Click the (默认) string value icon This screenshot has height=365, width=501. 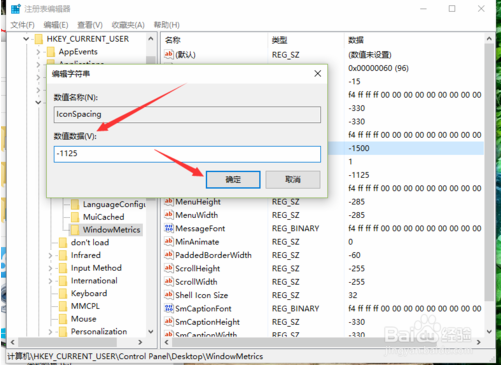169,54
